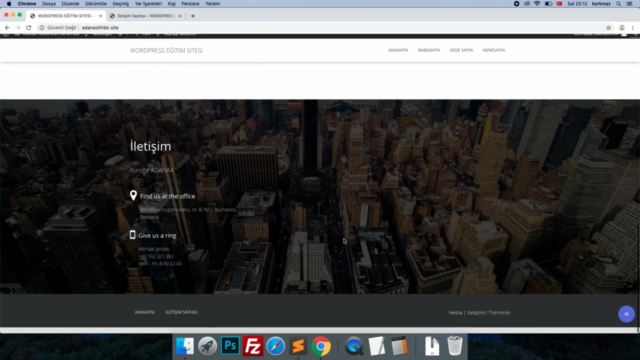Open Sublime Text from the Dock
640x360 pixels.
pos(298,346)
